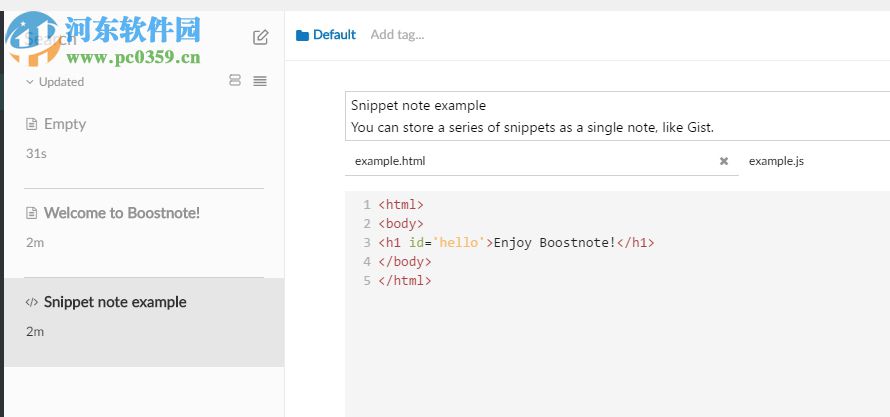Click the code icon of Snippet note
The width and height of the screenshot is (890, 417).
pyautogui.click(x=32, y=302)
